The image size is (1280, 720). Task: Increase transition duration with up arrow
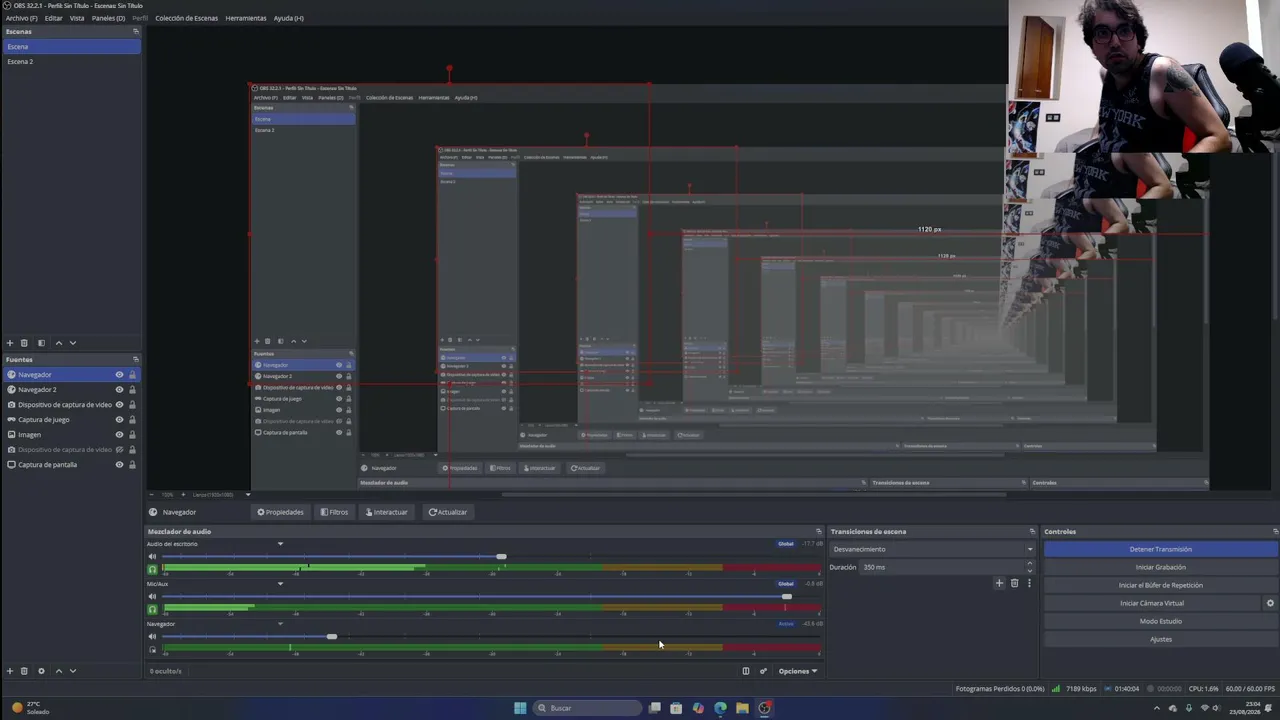pos(1029,564)
